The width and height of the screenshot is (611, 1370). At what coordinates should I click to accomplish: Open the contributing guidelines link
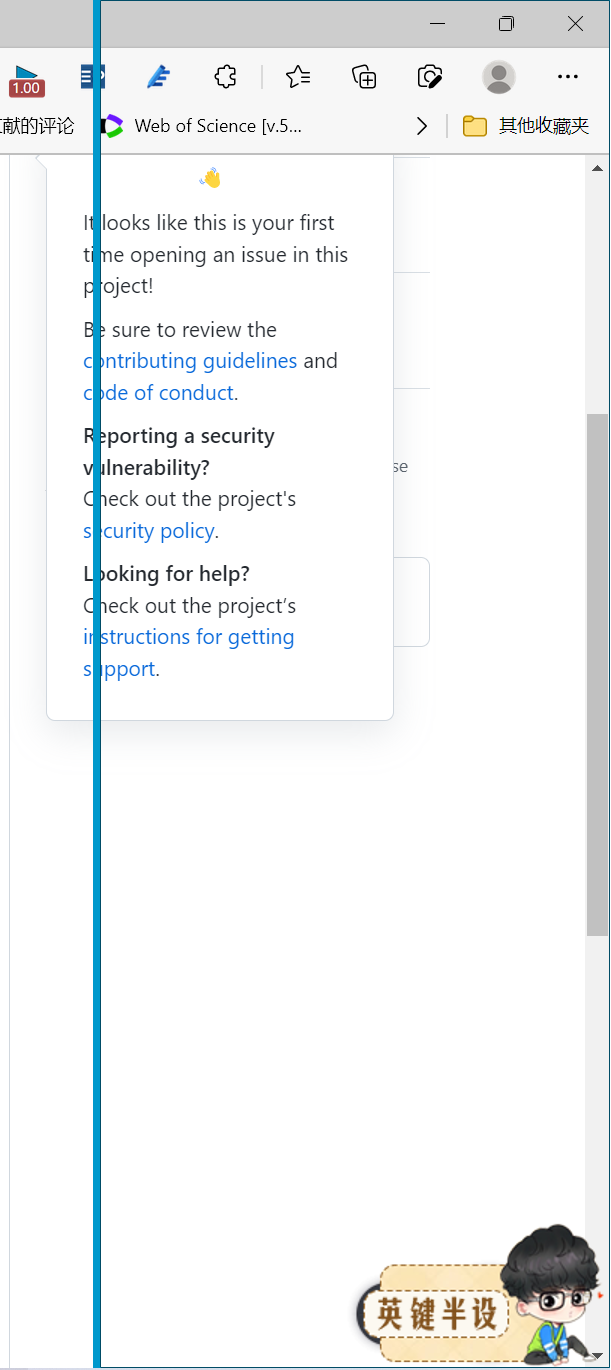pos(189,361)
